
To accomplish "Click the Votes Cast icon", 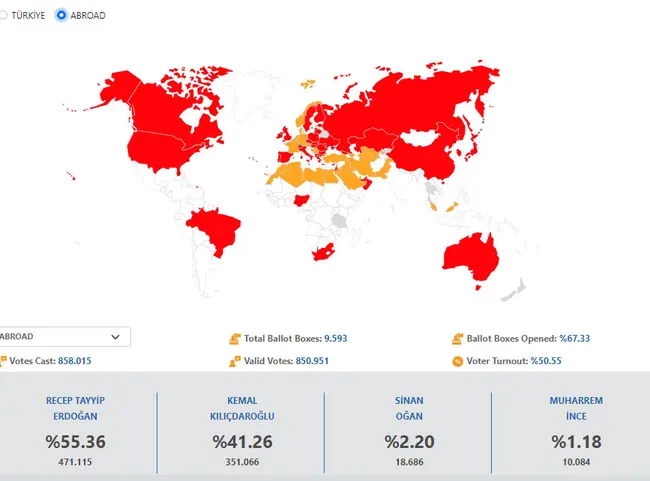I will click(x=3, y=360).
